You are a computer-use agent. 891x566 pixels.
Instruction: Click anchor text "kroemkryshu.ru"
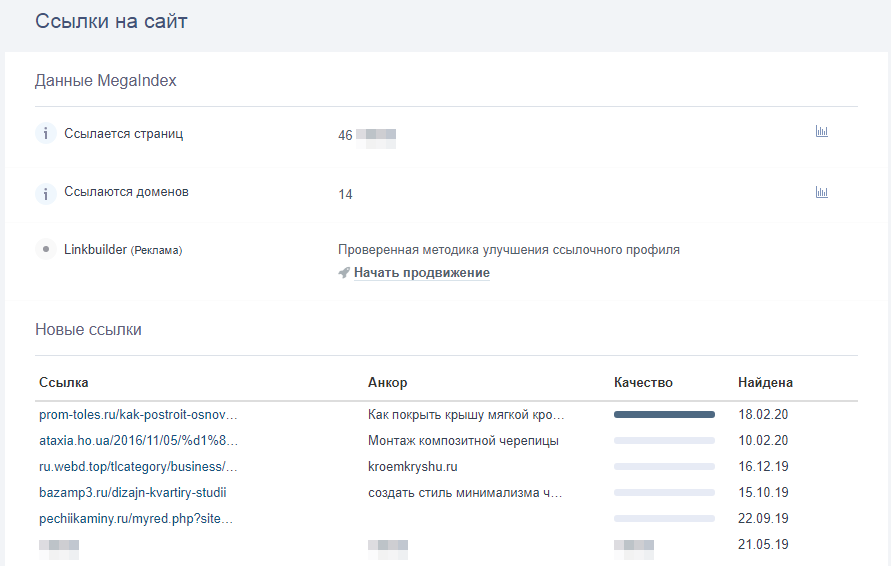point(414,466)
